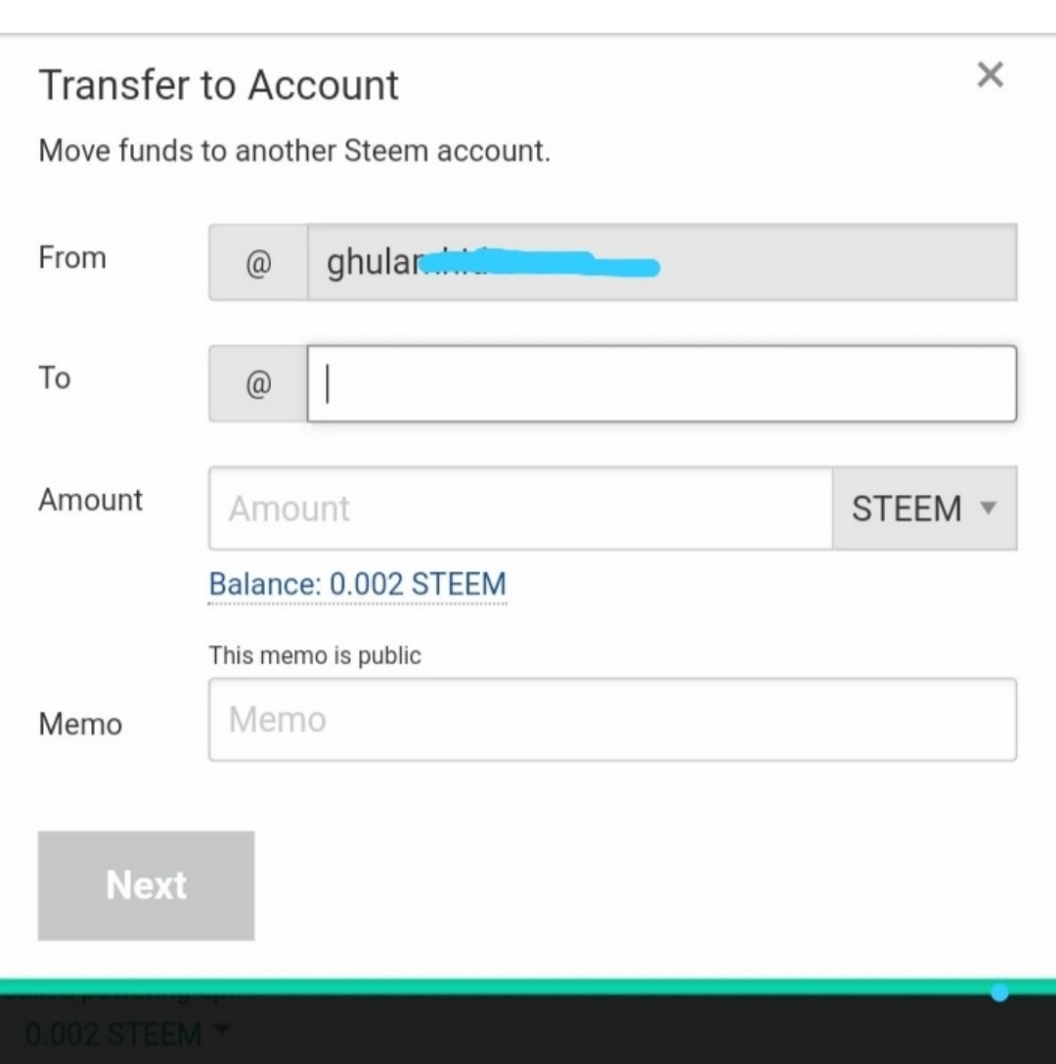Click the @ symbol beside To field
Screen dimensions: 1056x1064
[258, 384]
